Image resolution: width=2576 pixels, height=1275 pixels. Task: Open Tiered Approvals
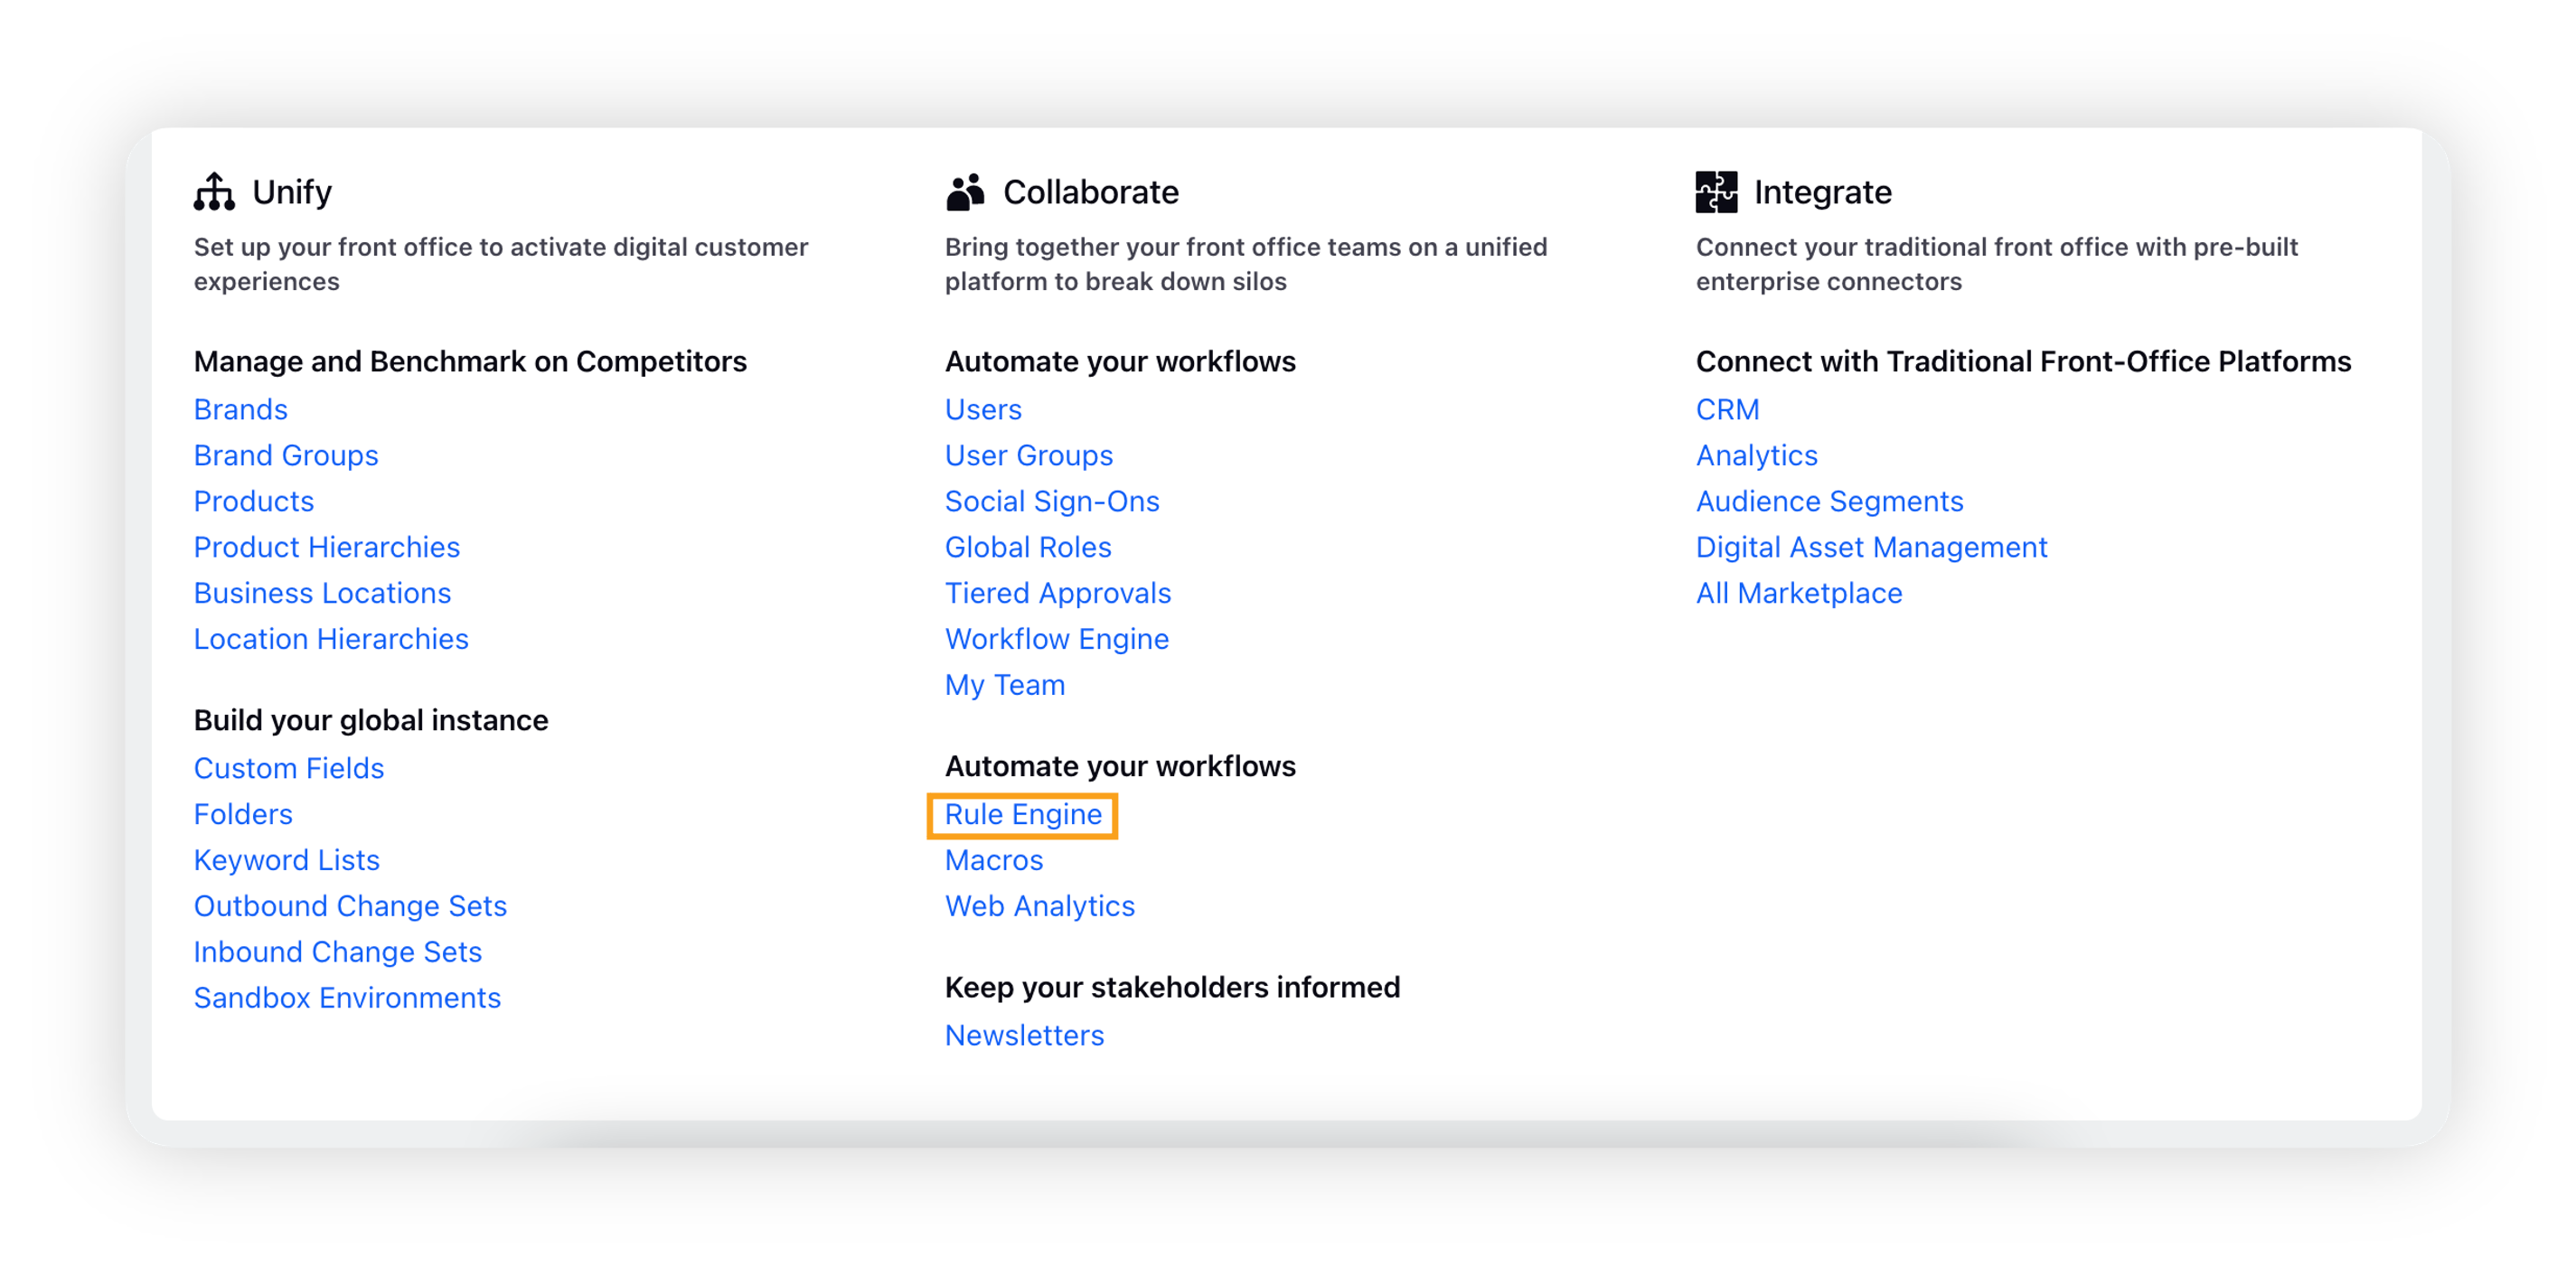(x=1058, y=593)
